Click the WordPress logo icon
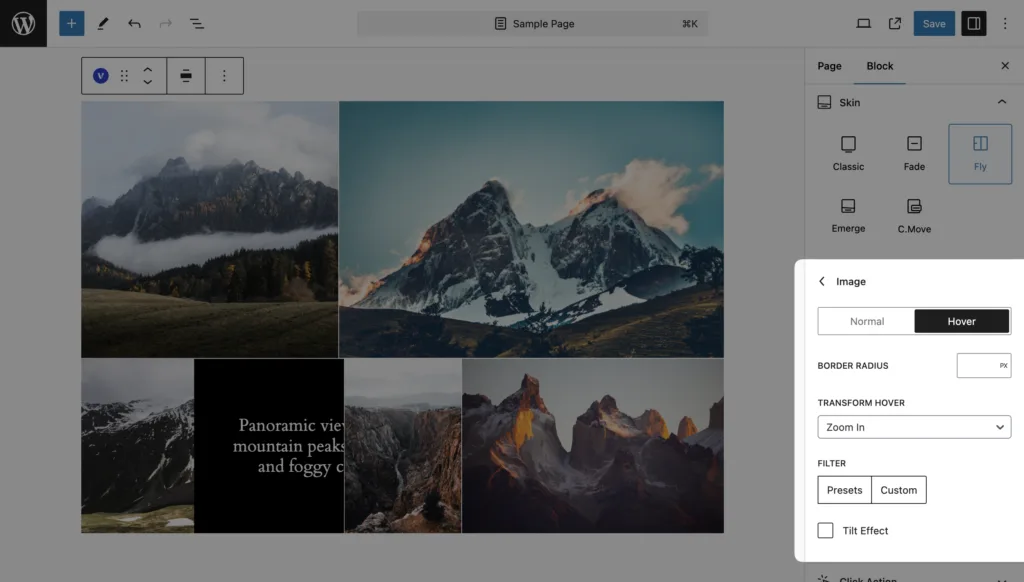 click(x=23, y=23)
